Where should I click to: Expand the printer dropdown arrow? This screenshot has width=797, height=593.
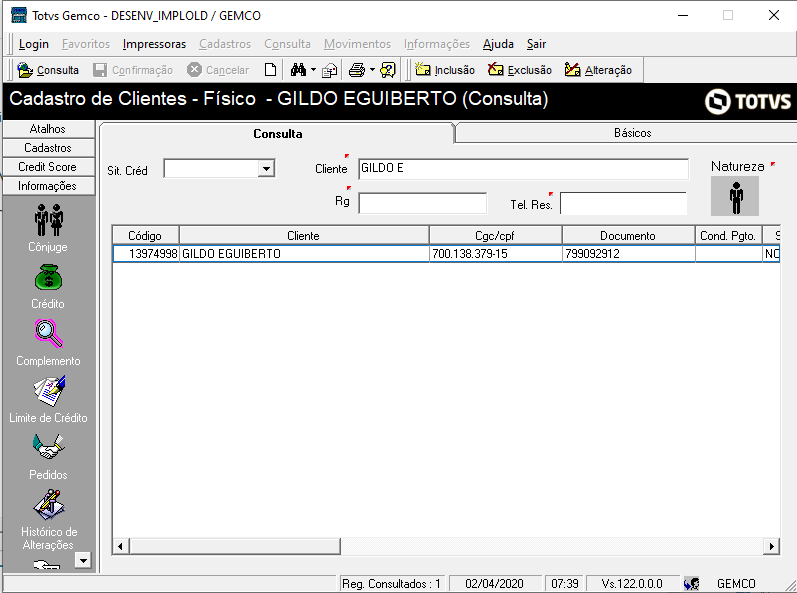[x=372, y=70]
